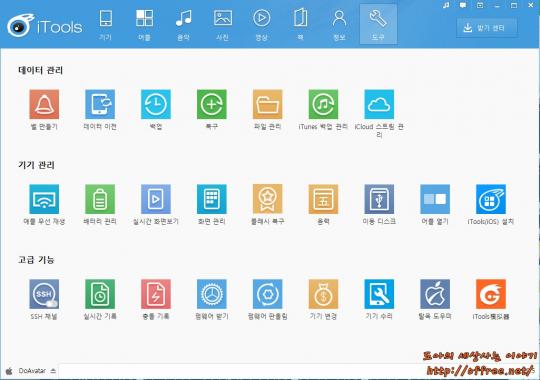Viewport: 540px width, 380px height.
Task: Open 실시간 기록 realtime log
Action: (100, 294)
